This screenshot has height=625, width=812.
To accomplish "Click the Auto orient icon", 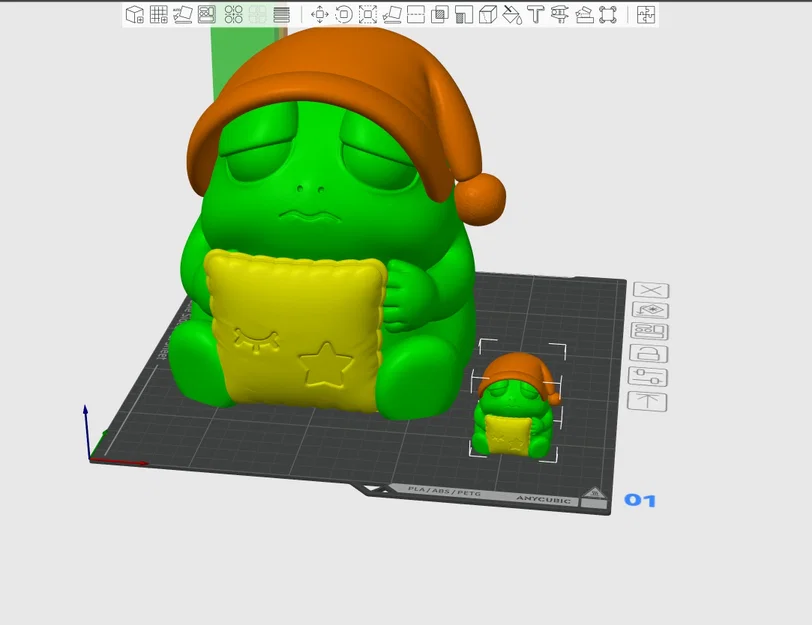I will (x=182, y=14).
